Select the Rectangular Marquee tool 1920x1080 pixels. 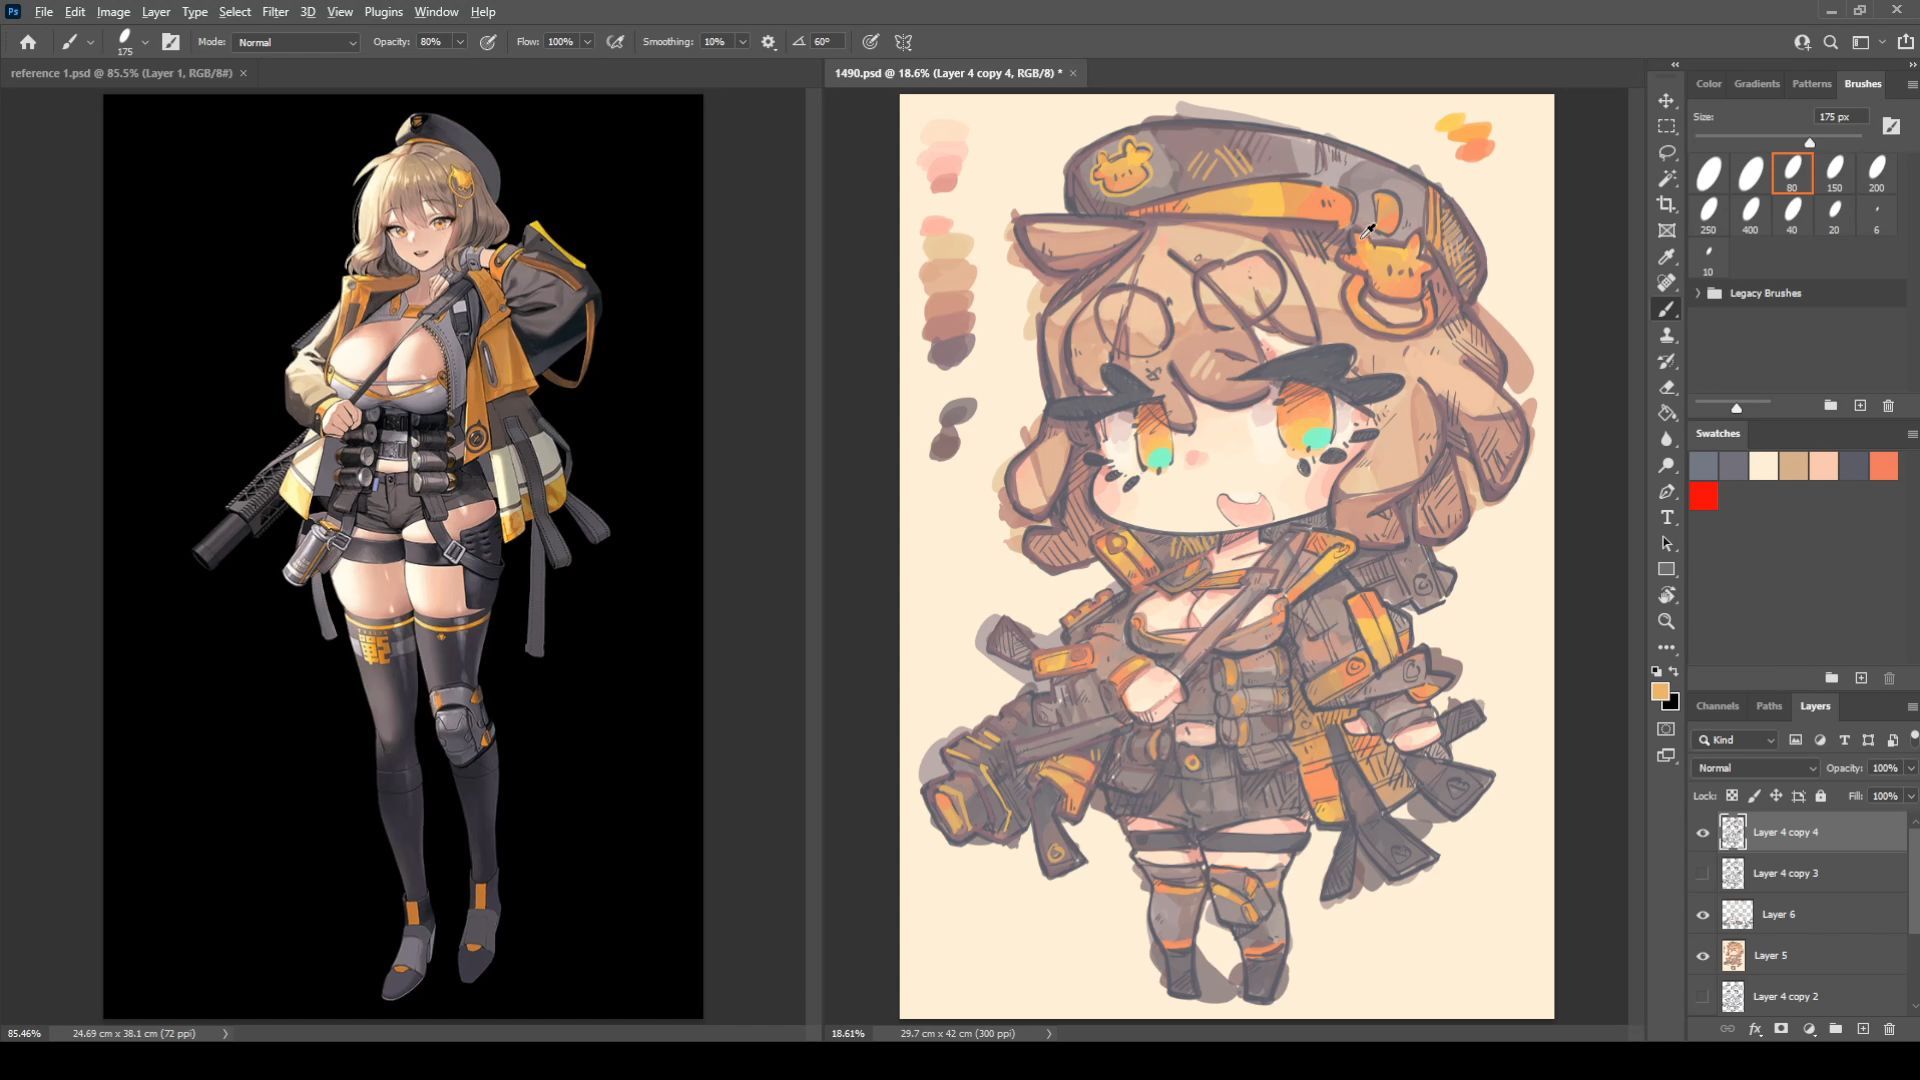(x=1666, y=127)
